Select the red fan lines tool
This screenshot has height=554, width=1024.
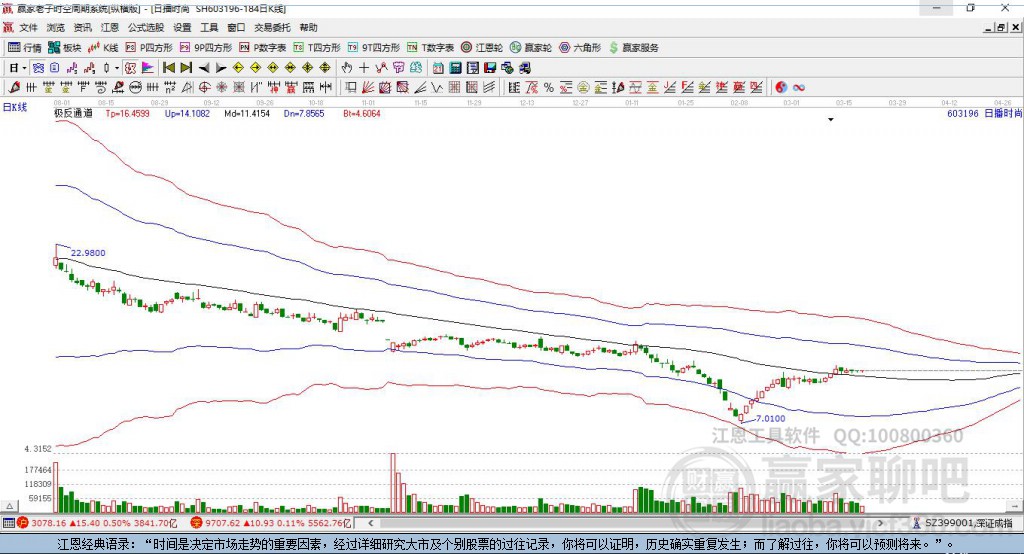tap(367, 87)
